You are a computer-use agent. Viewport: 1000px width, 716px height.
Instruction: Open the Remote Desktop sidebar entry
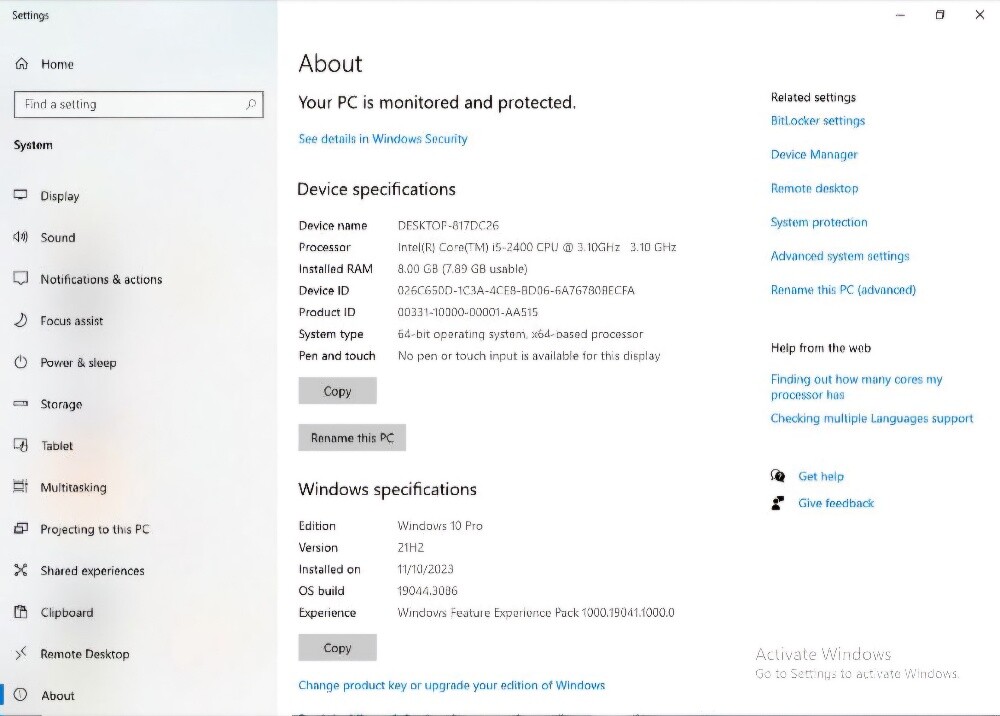(x=84, y=654)
